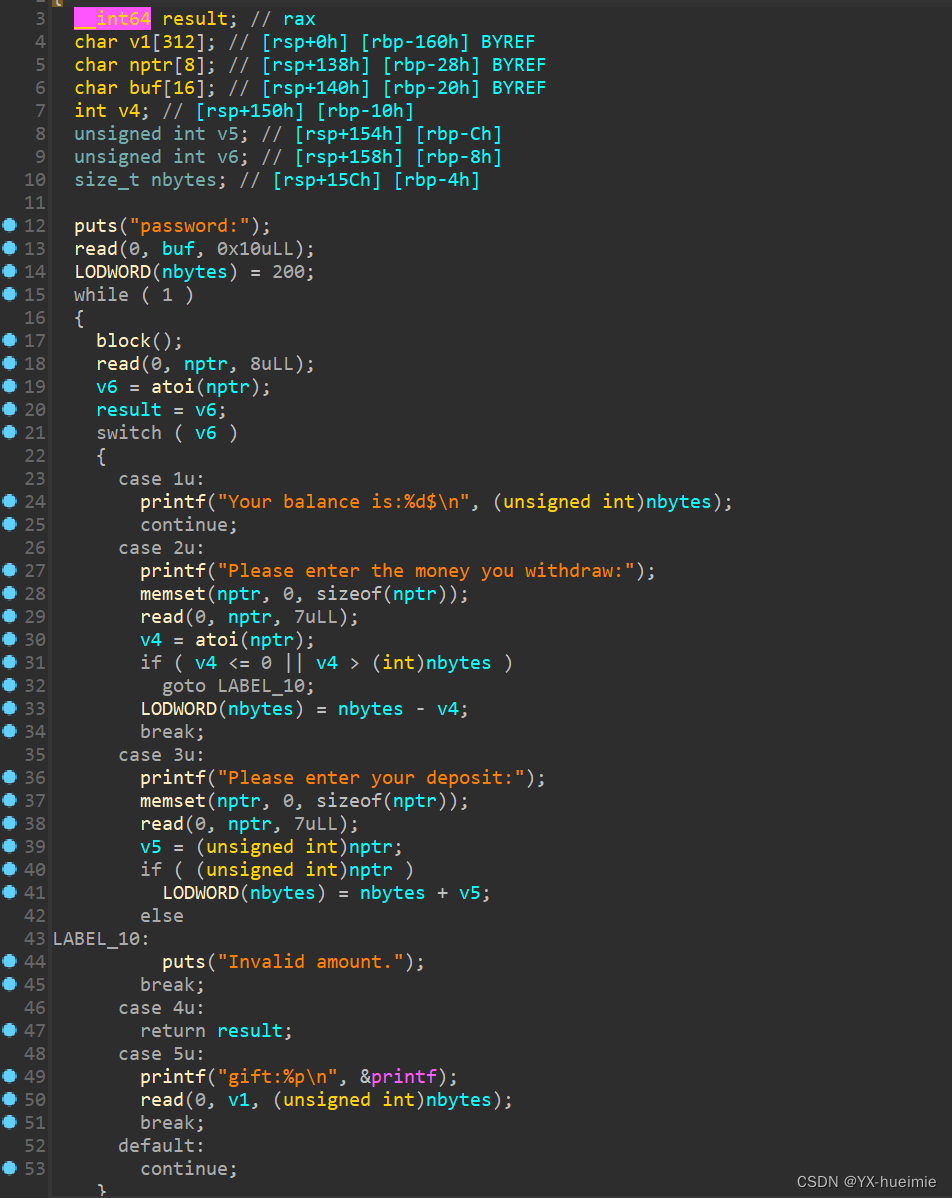The width and height of the screenshot is (952, 1198).
Task: Select the case 4u label
Action: [161, 1007]
